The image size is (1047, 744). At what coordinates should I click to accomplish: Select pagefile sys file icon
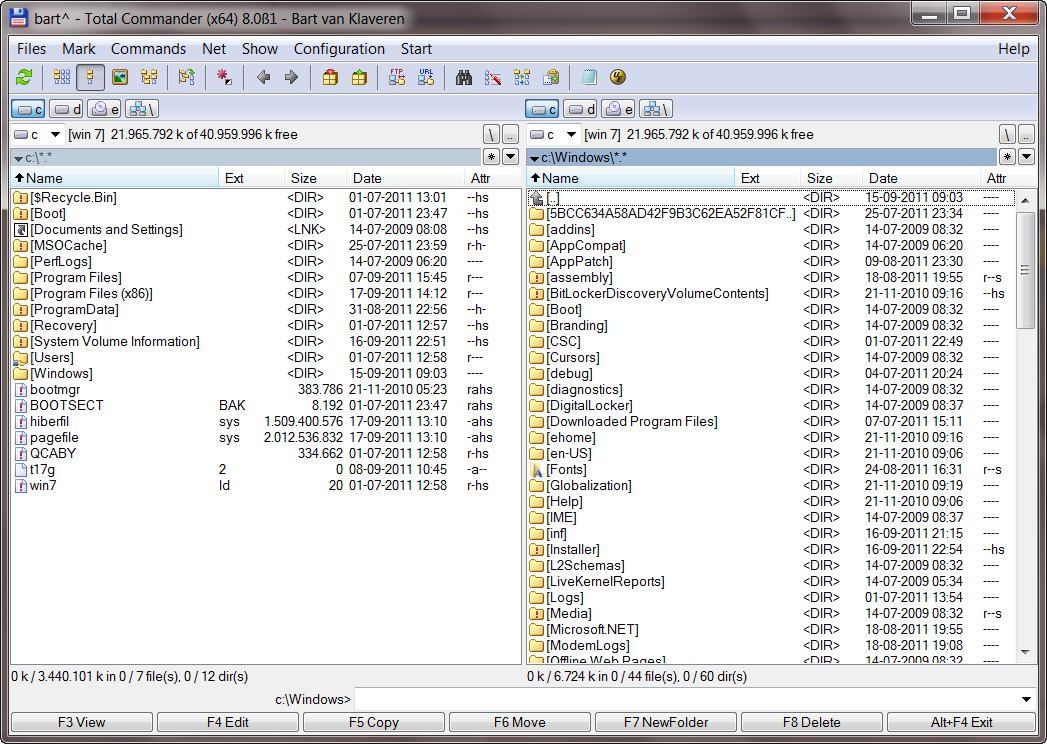21,438
